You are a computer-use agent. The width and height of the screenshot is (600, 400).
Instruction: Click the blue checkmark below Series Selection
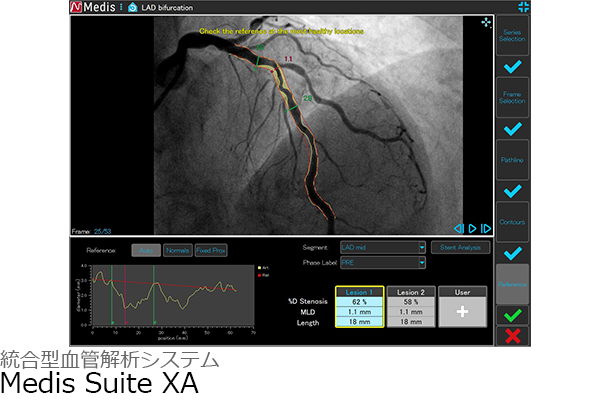(512, 67)
